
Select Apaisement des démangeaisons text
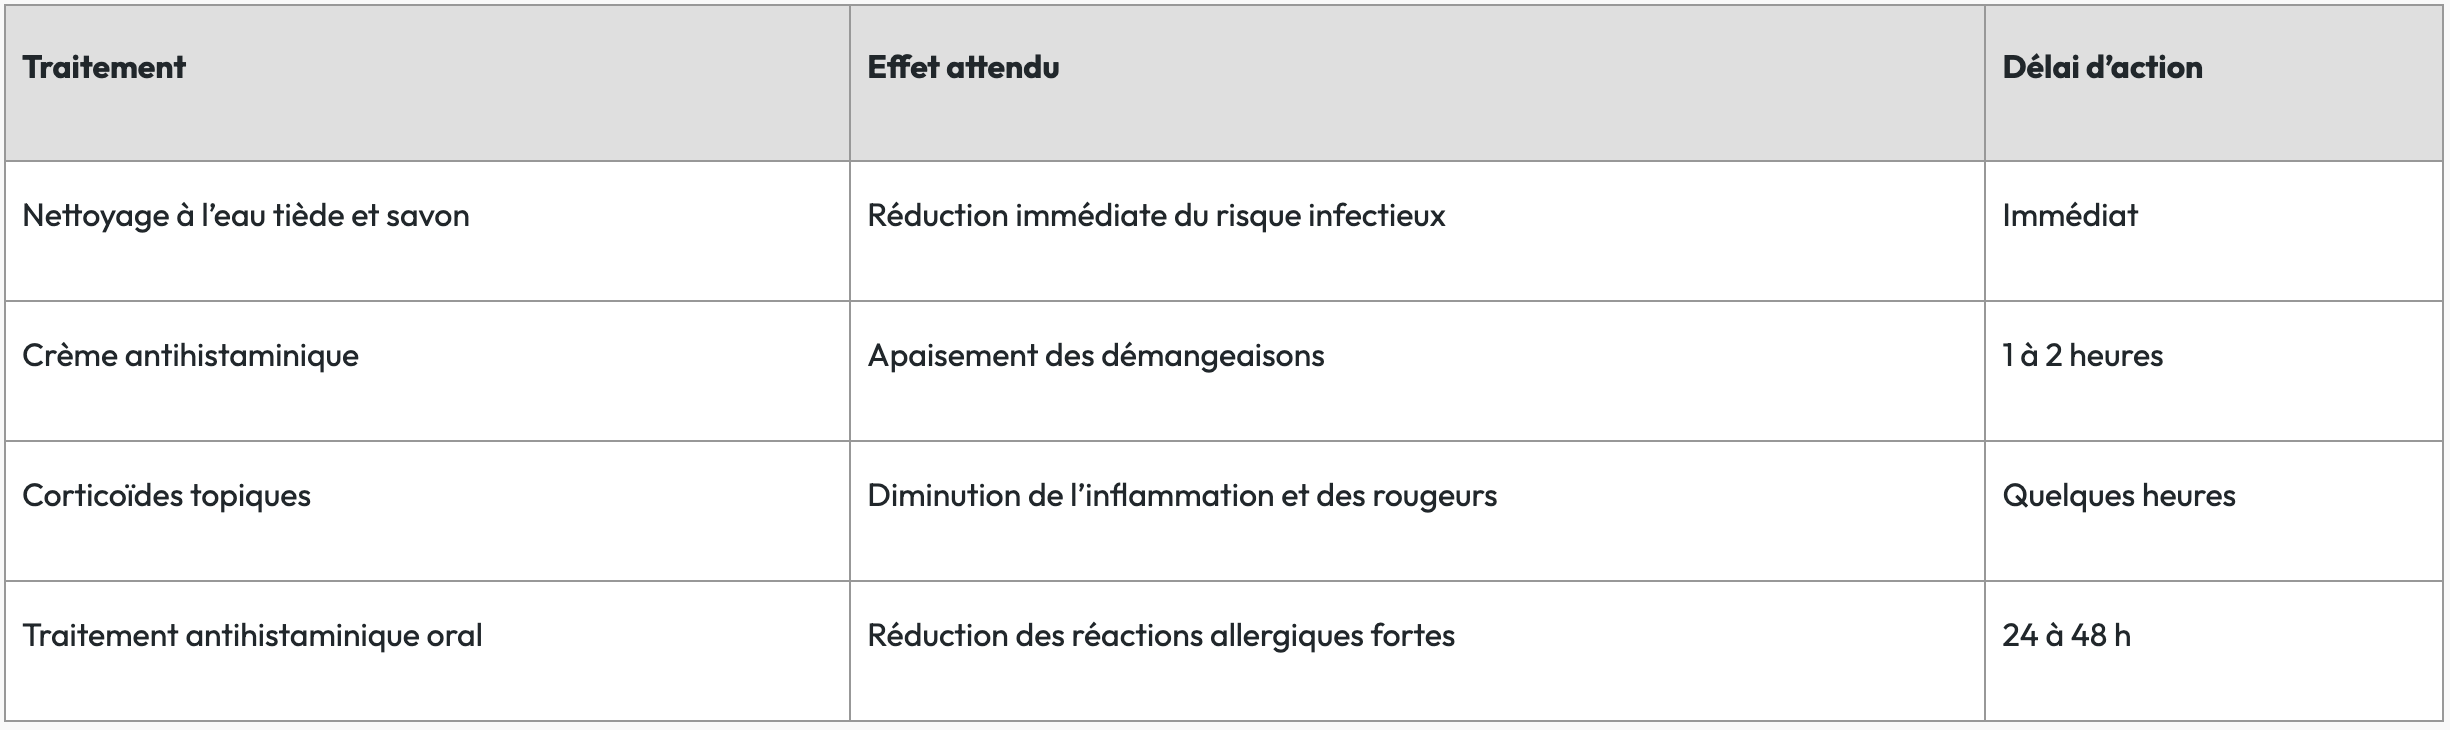[x=1095, y=355]
